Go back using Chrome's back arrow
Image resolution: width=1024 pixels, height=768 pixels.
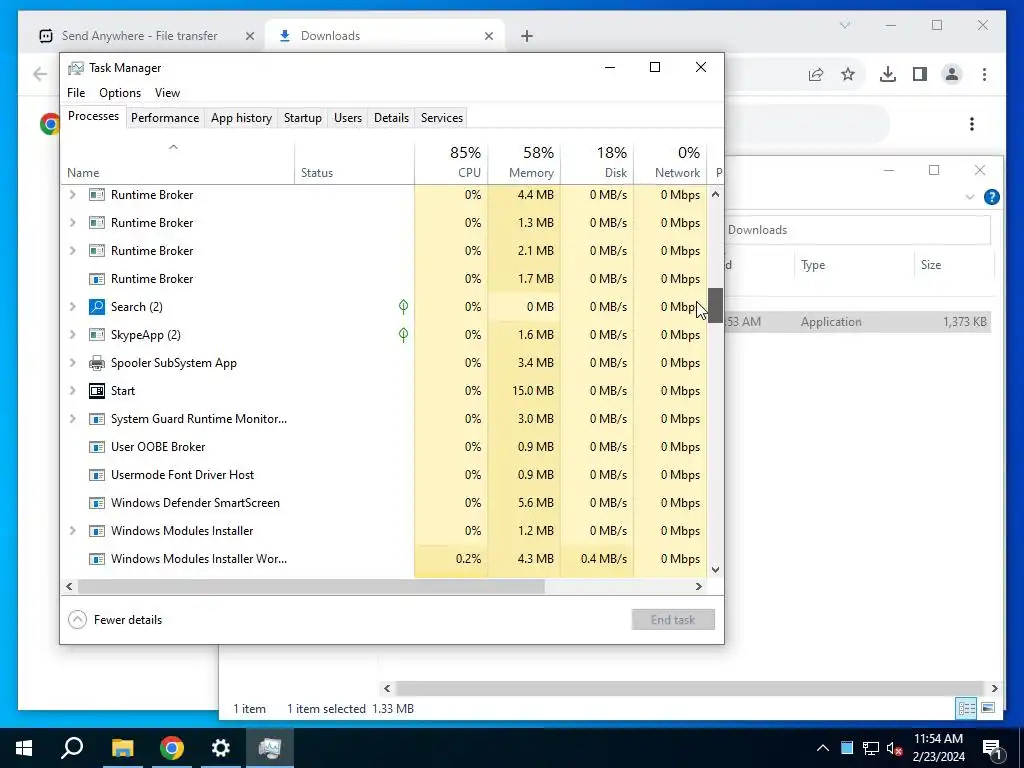40,74
